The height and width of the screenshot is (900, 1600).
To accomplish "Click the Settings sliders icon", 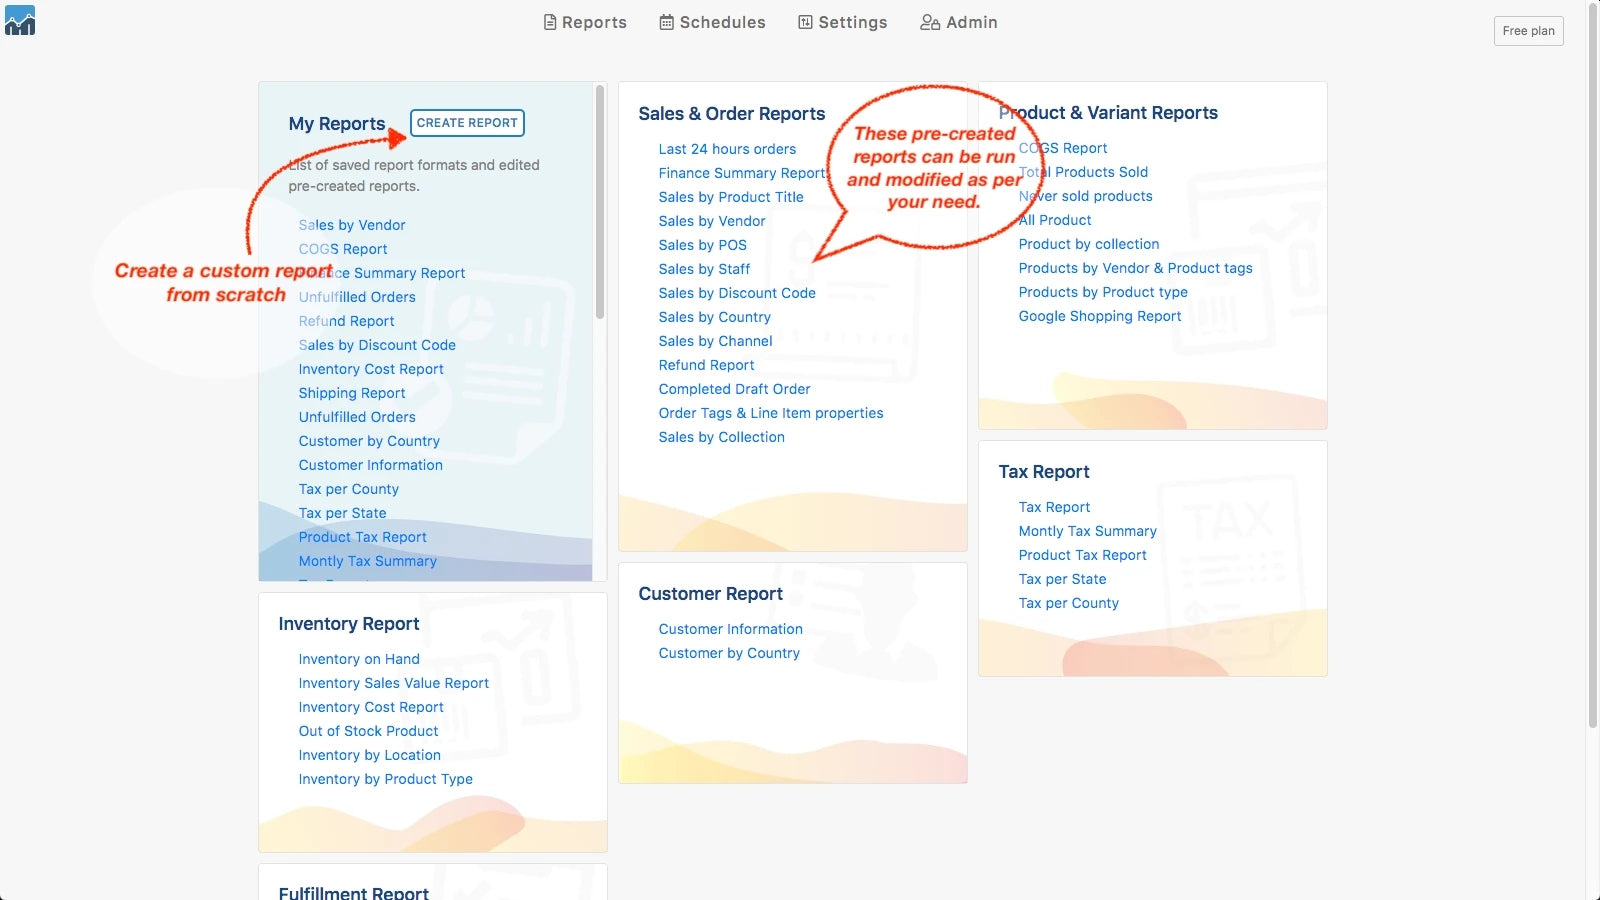I will [x=805, y=22].
